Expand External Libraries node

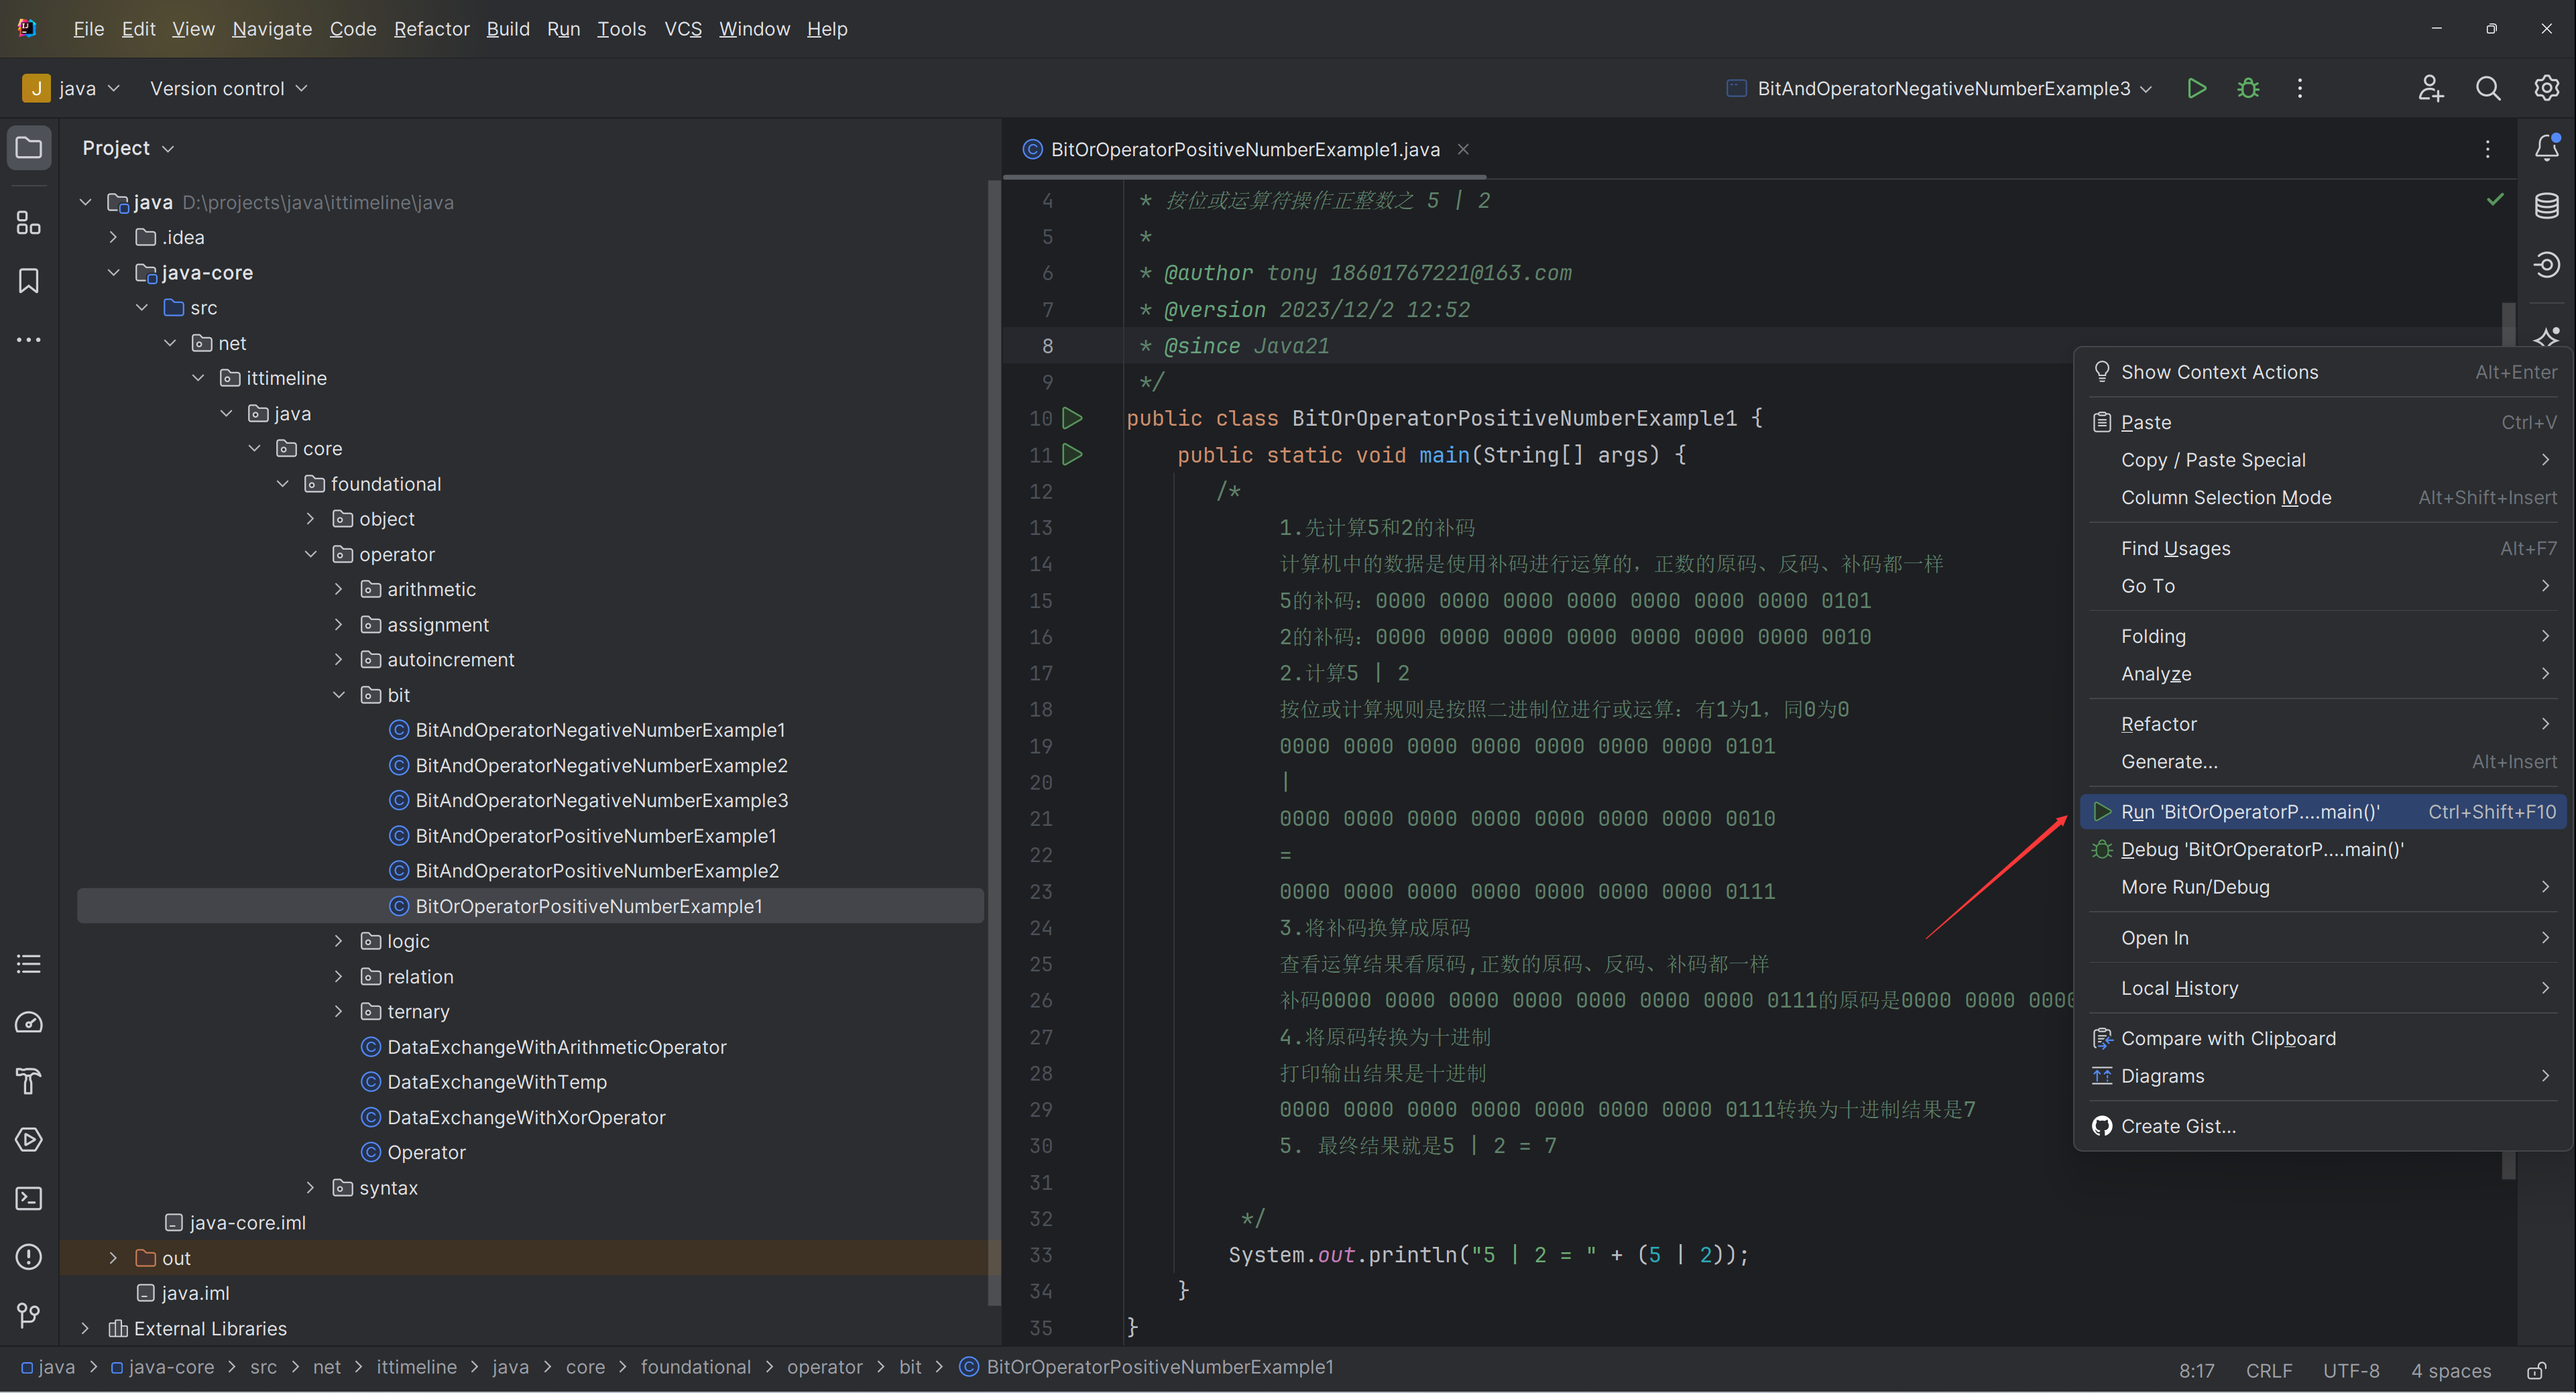85,1328
